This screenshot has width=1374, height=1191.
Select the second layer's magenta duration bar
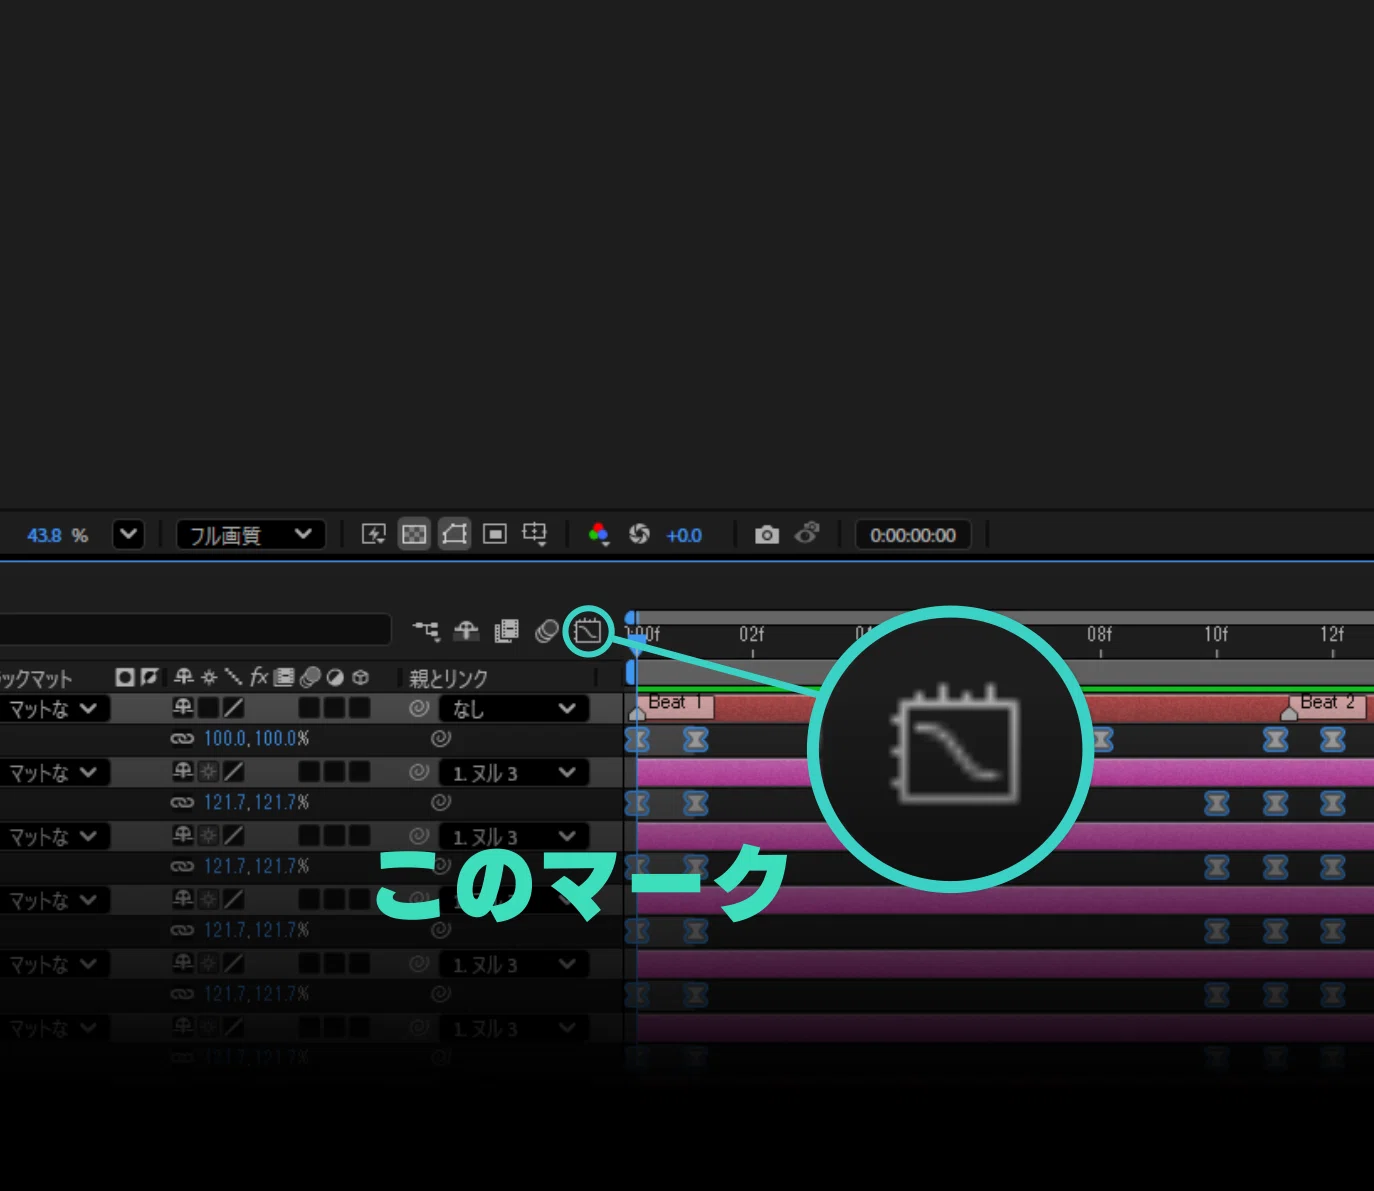pos(1005,772)
